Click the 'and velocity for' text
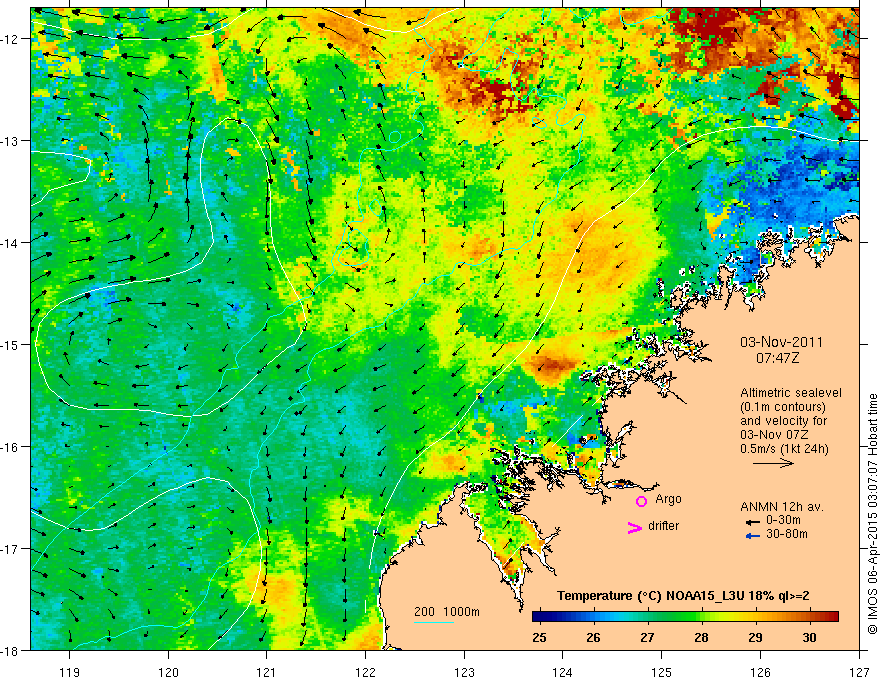 [x=783, y=421]
